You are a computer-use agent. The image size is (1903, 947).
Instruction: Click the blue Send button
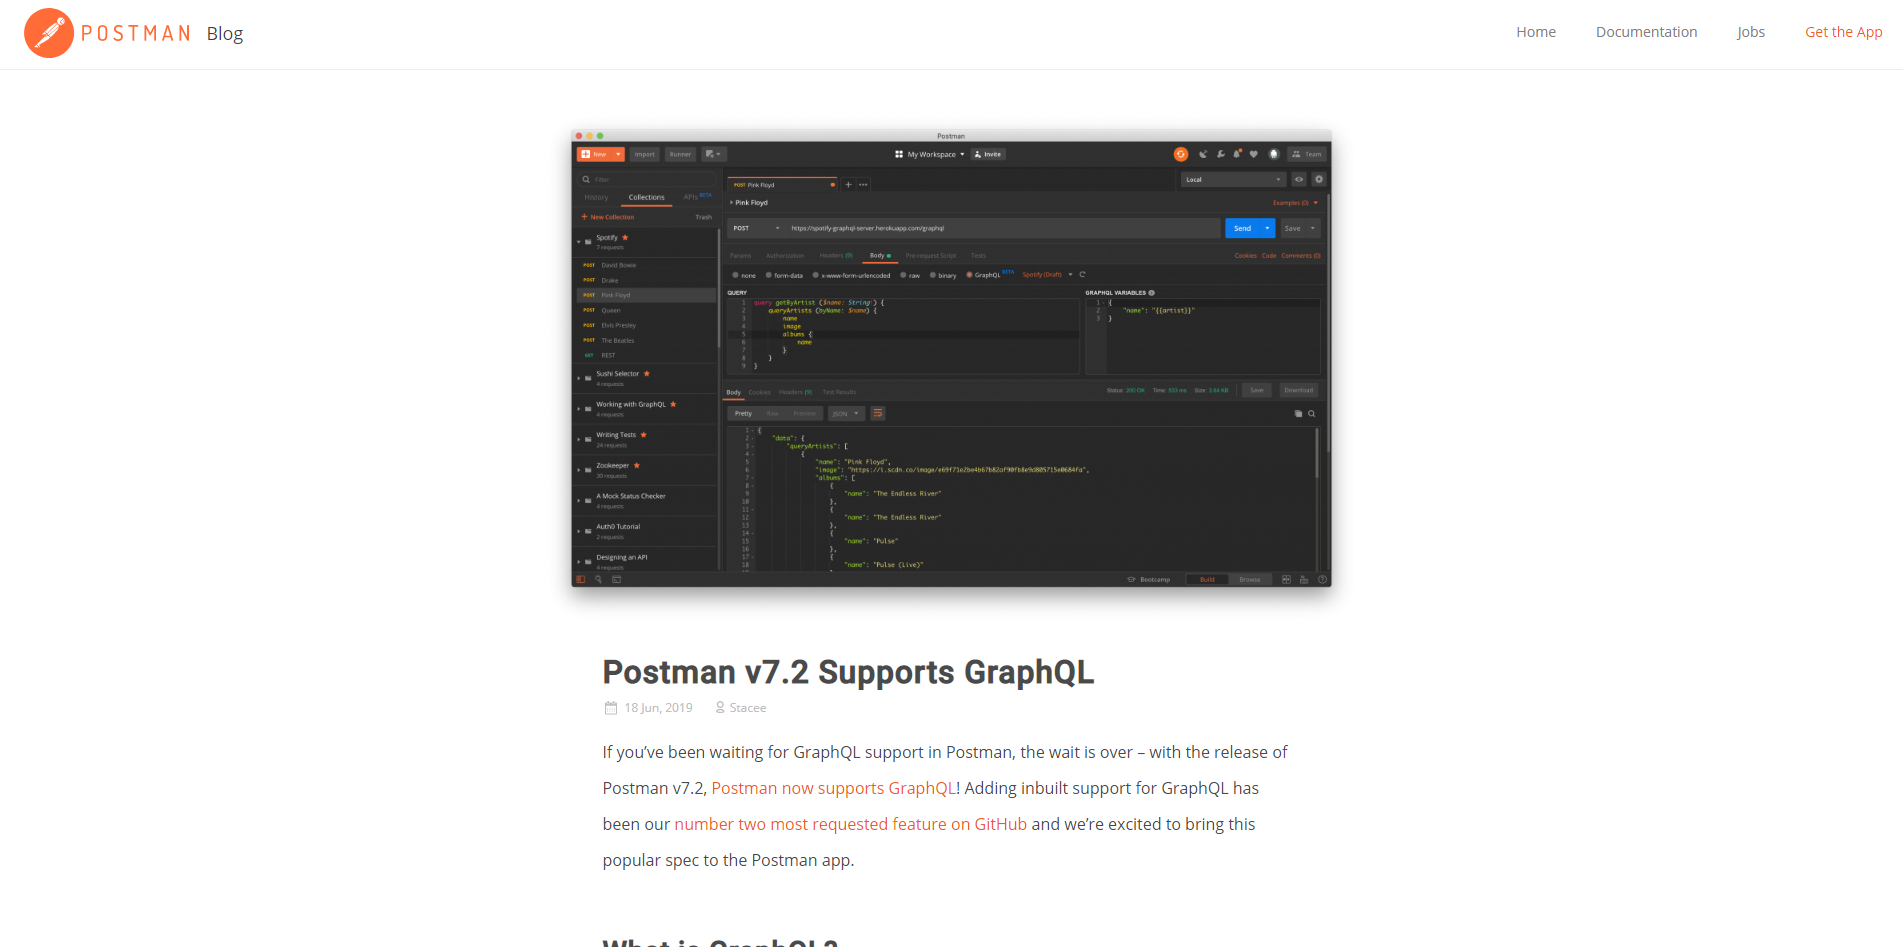click(1242, 228)
